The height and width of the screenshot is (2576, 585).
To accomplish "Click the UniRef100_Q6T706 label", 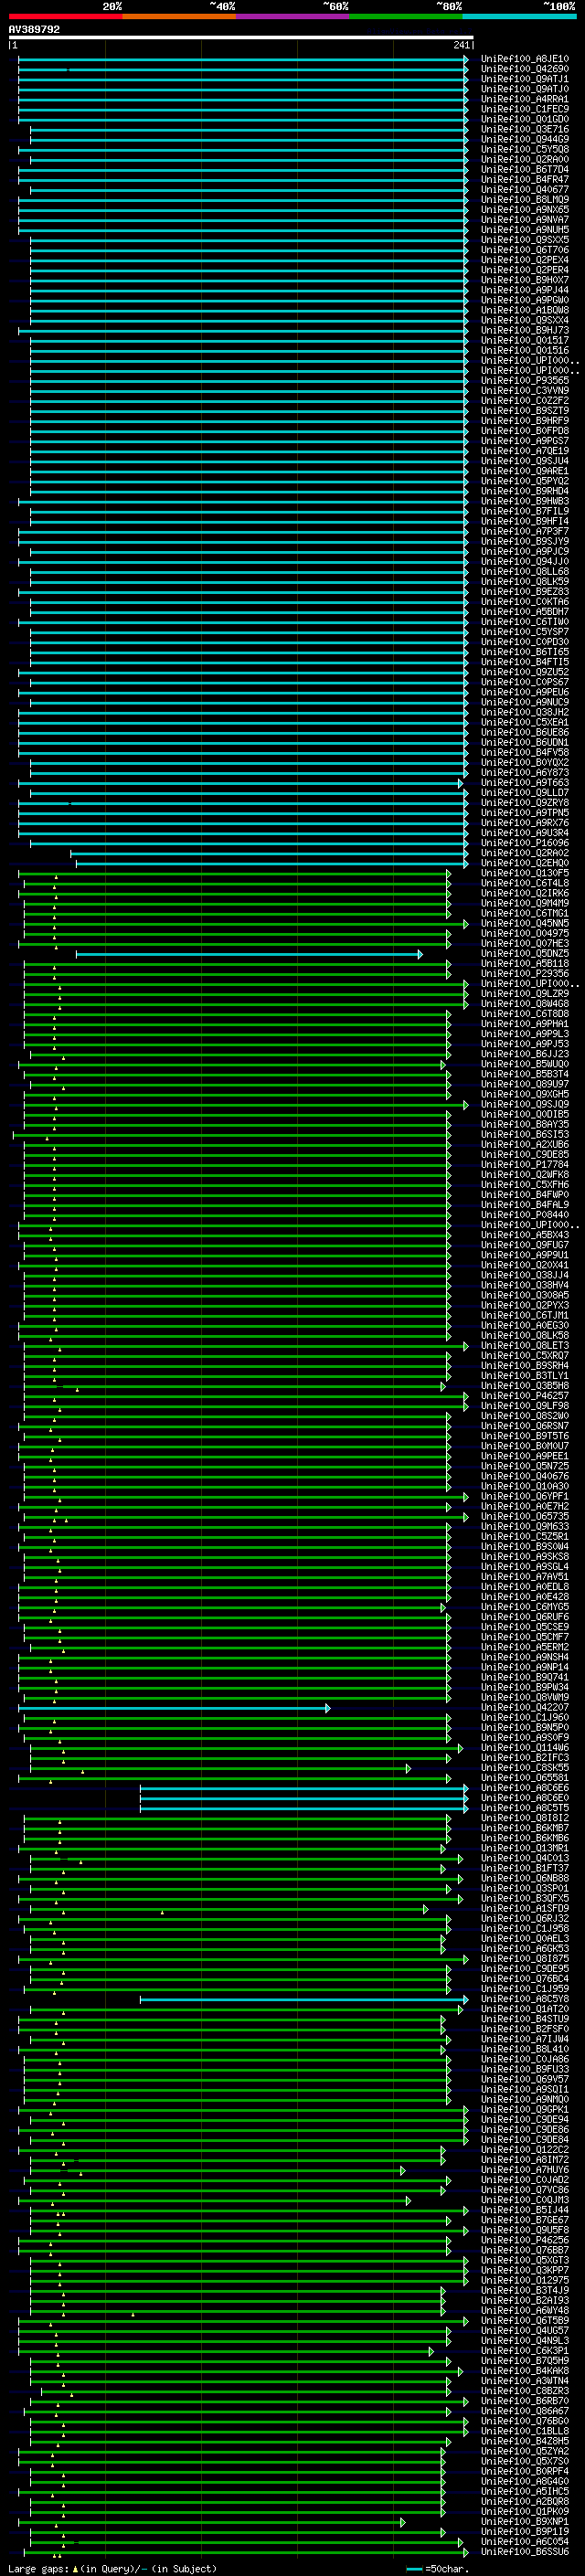I will pos(525,250).
